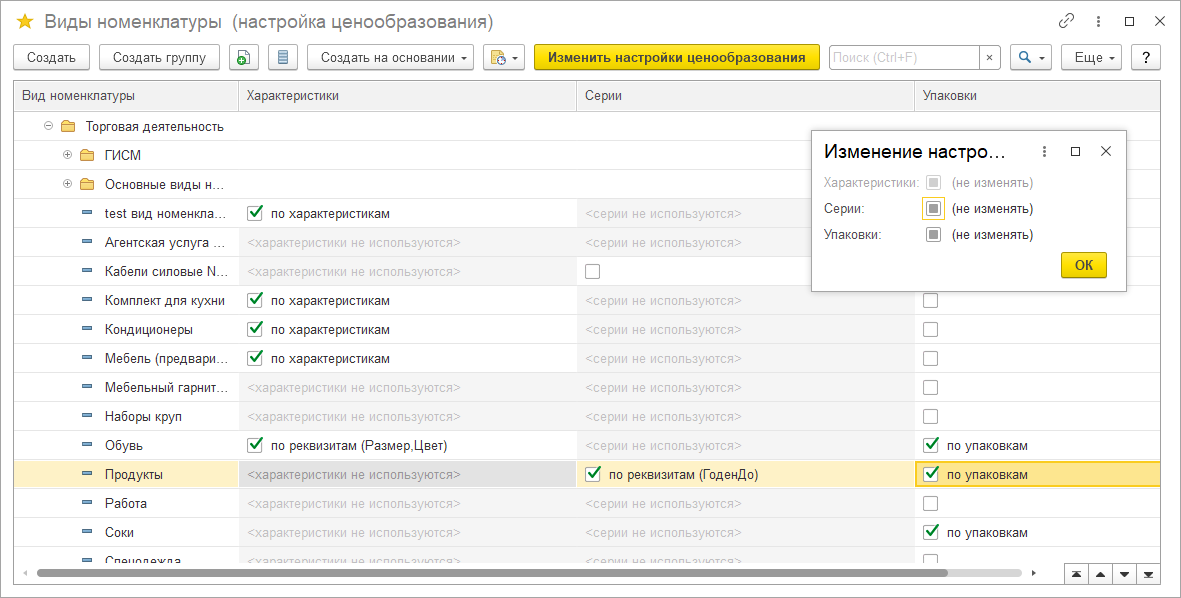The width and height of the screenshot is (1181, 598).
Task: Click the get-link chain icon in the title bar
Action: [1067, 21]
